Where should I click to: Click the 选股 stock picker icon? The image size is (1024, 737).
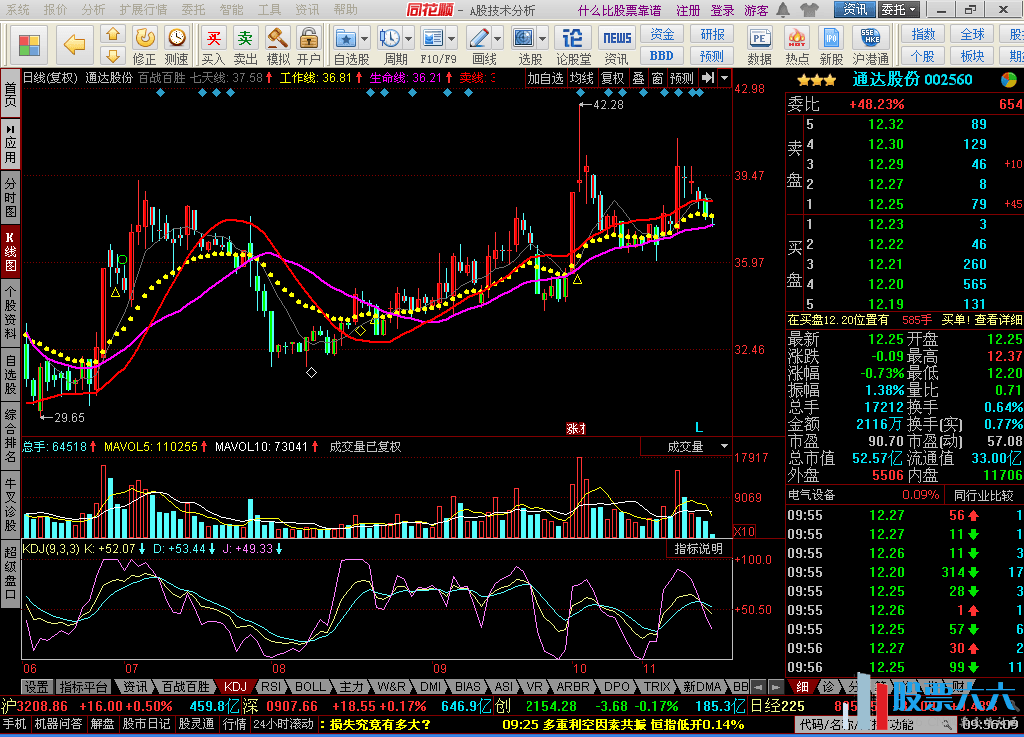524,39
